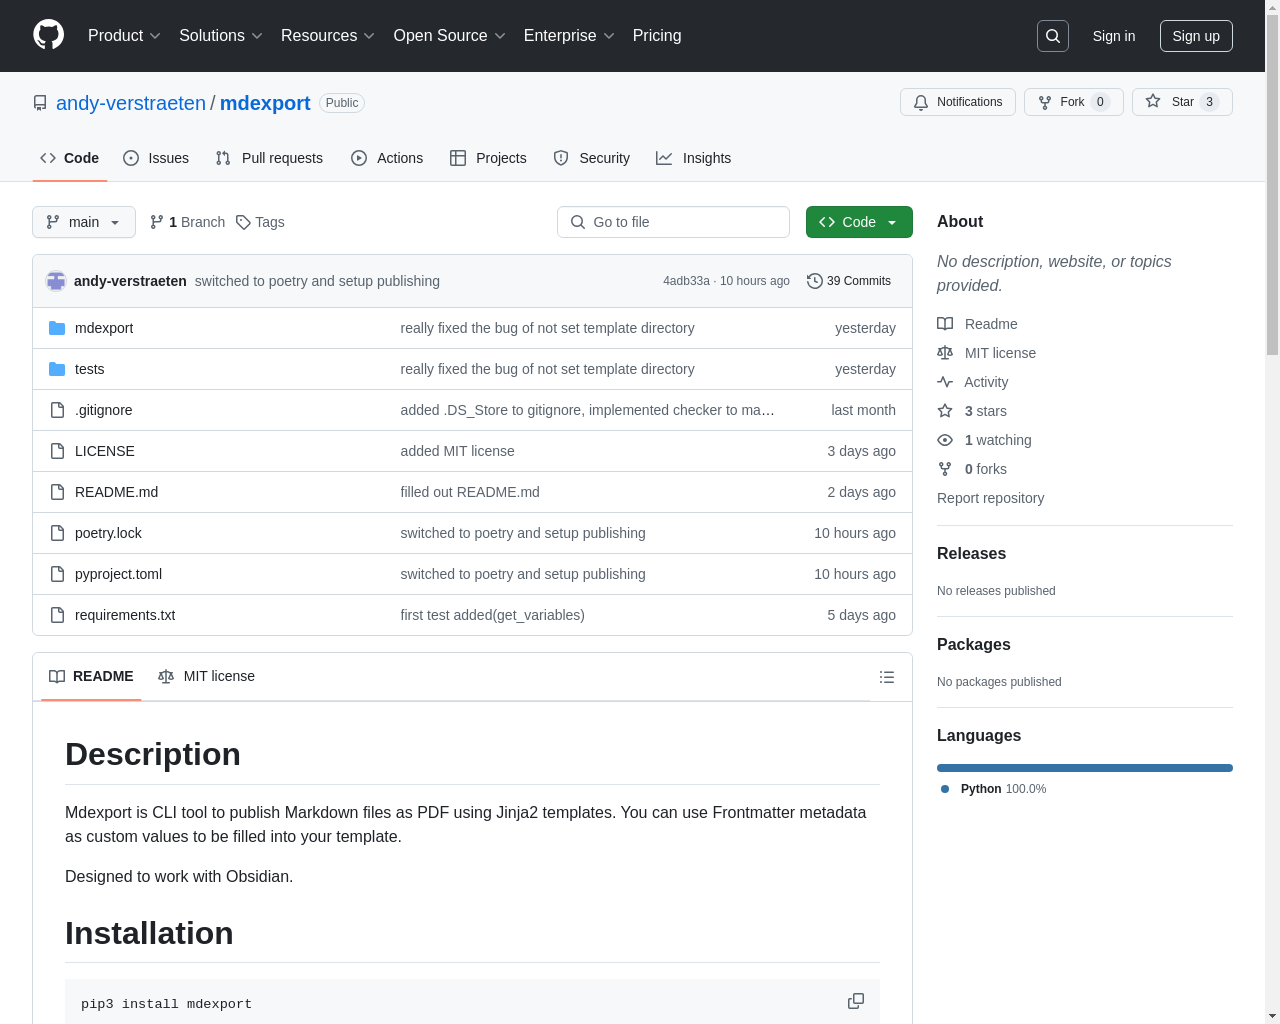Screen dimensions: 1280x1024
Task: Click the branch icon next to 1 Branch
Action: (x=156, y=222)
